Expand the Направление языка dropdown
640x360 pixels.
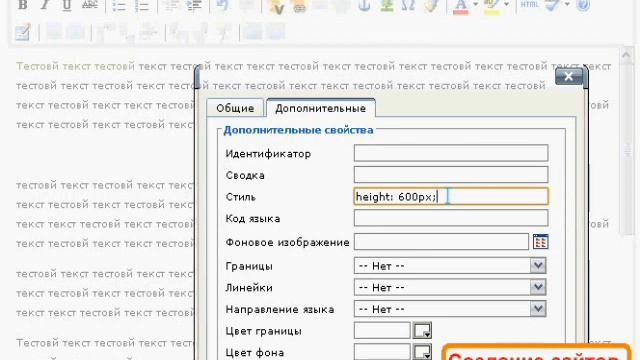(538, 309)
